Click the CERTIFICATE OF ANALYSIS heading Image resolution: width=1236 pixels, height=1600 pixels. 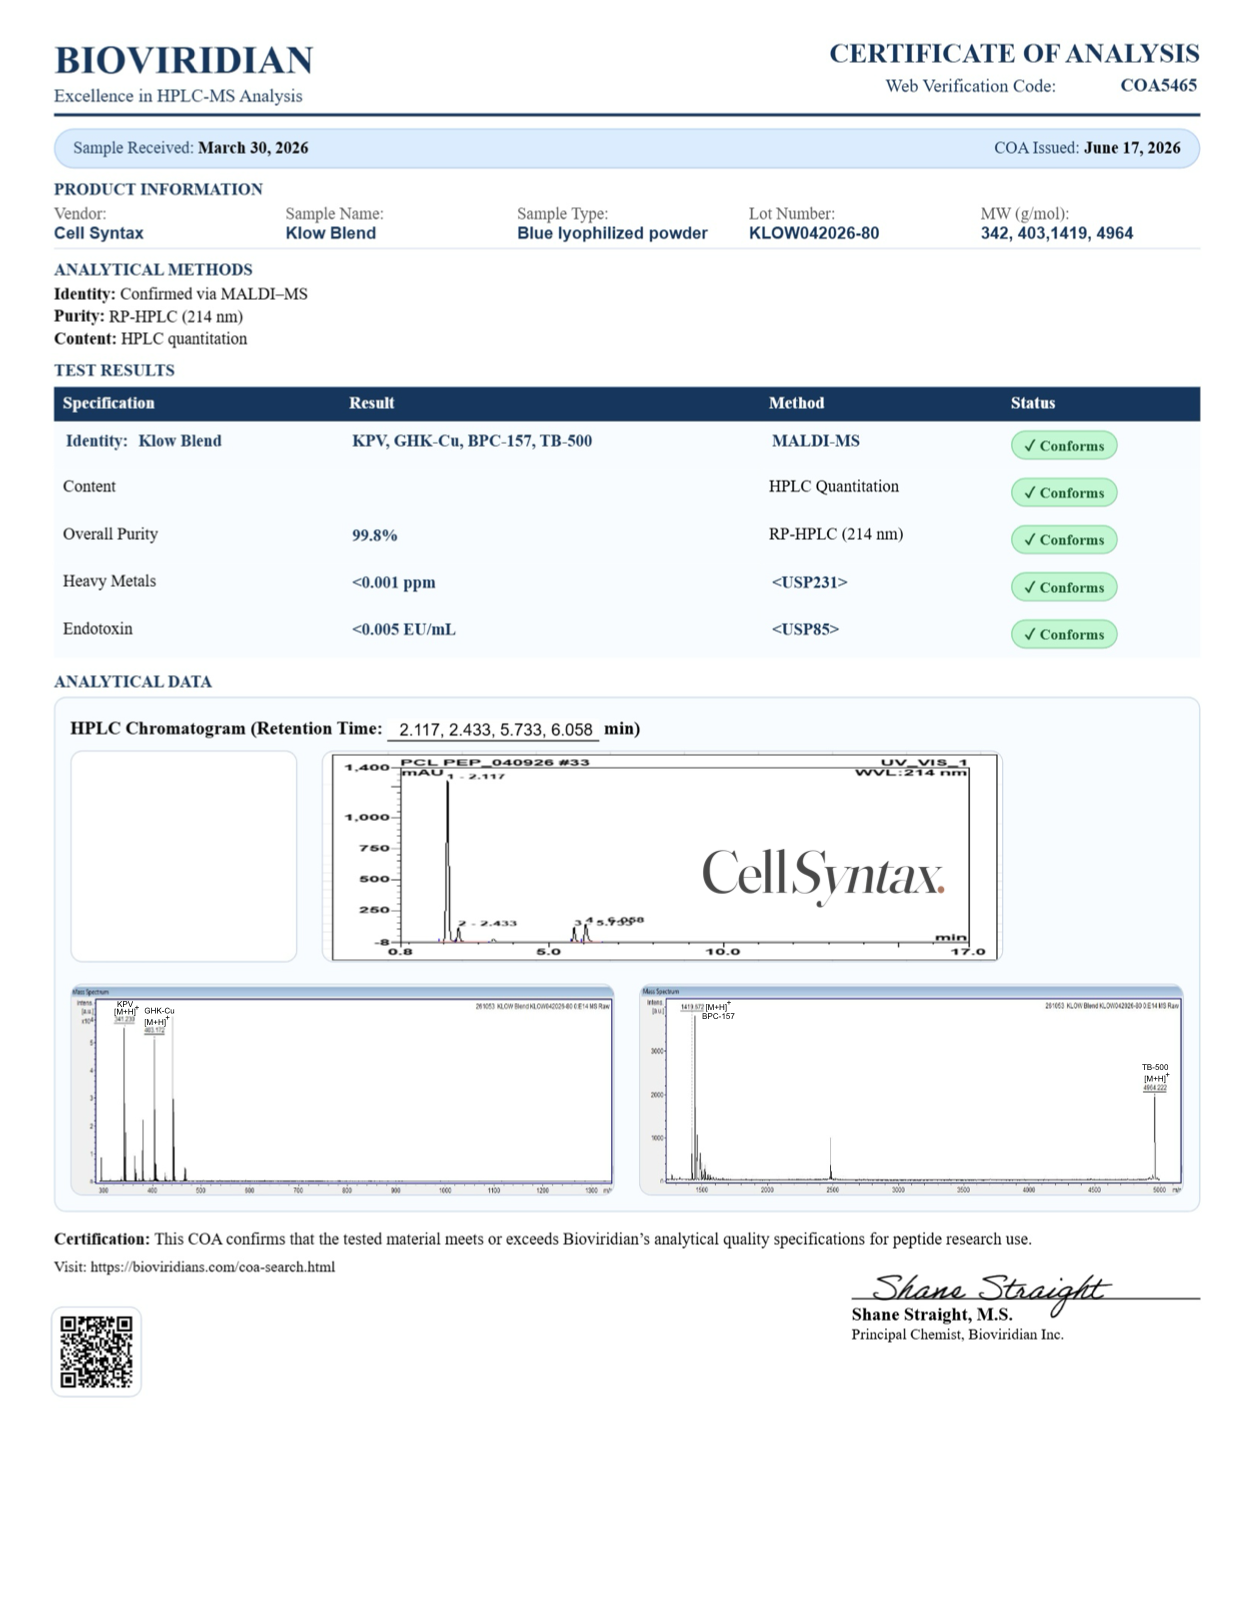pos(1014,53)
